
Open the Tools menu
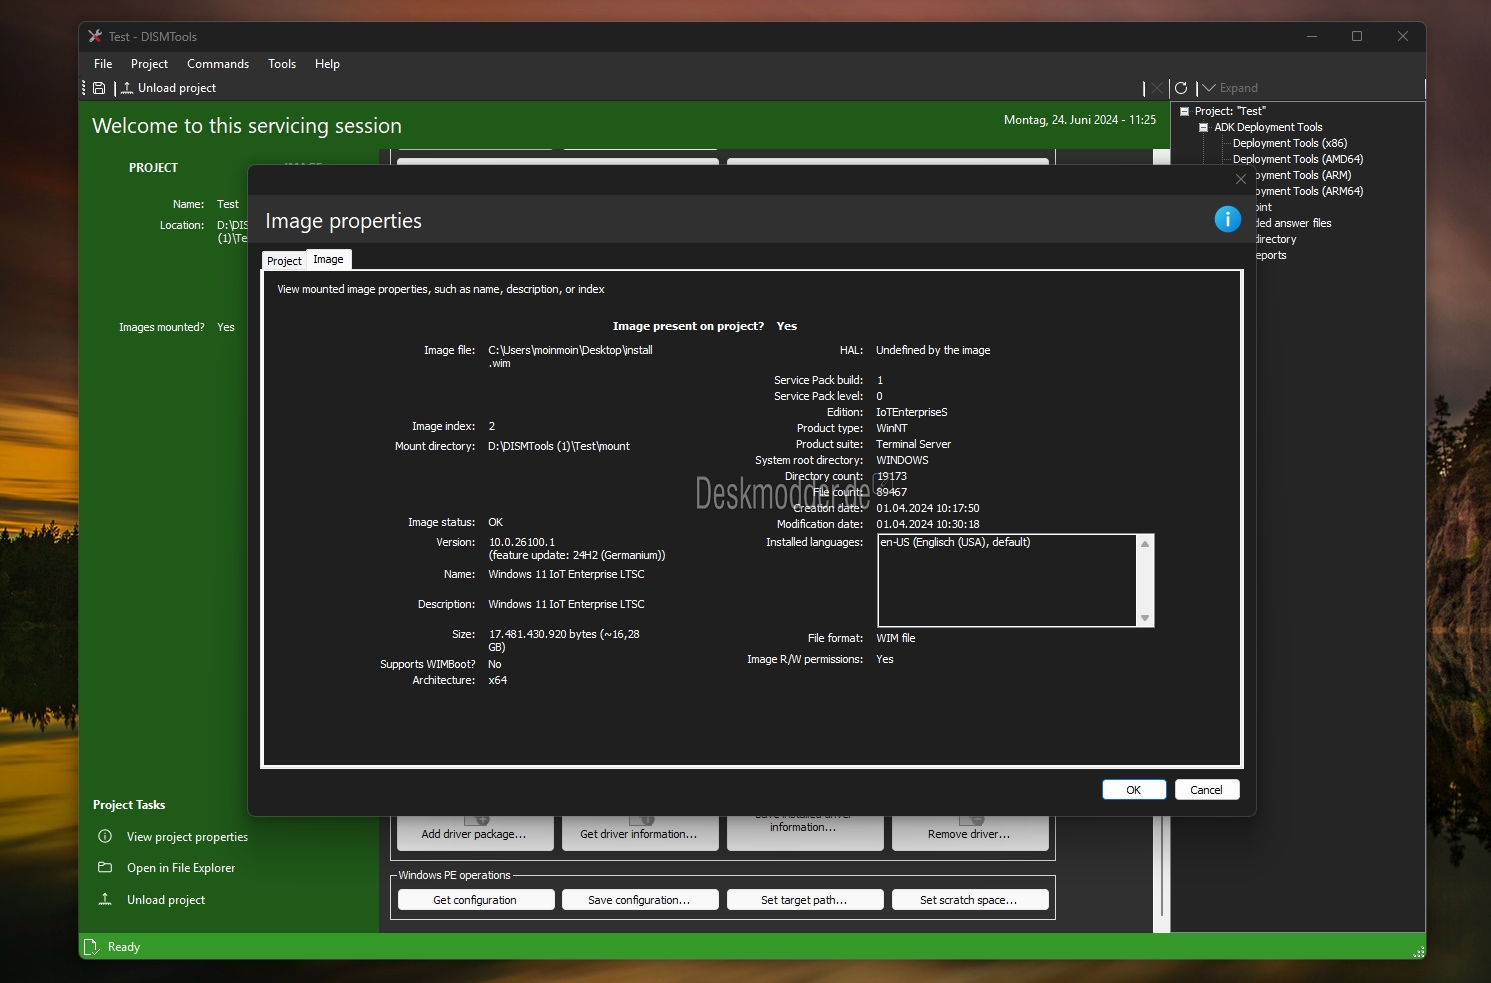pyautogui.click(x=282, y=63)
